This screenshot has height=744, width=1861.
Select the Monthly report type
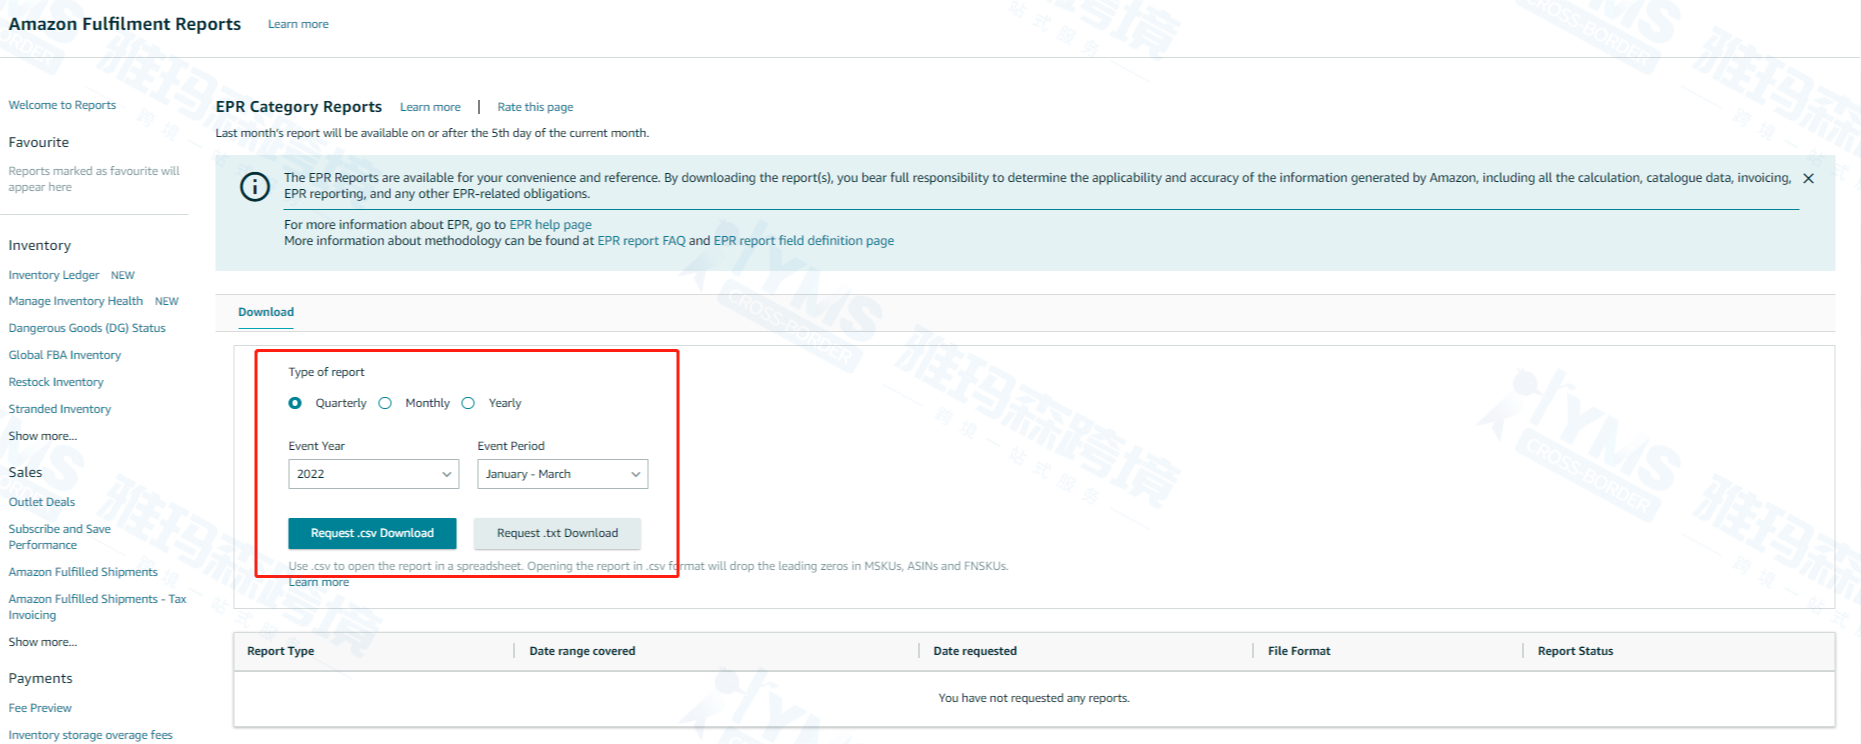tap(385, 403)
